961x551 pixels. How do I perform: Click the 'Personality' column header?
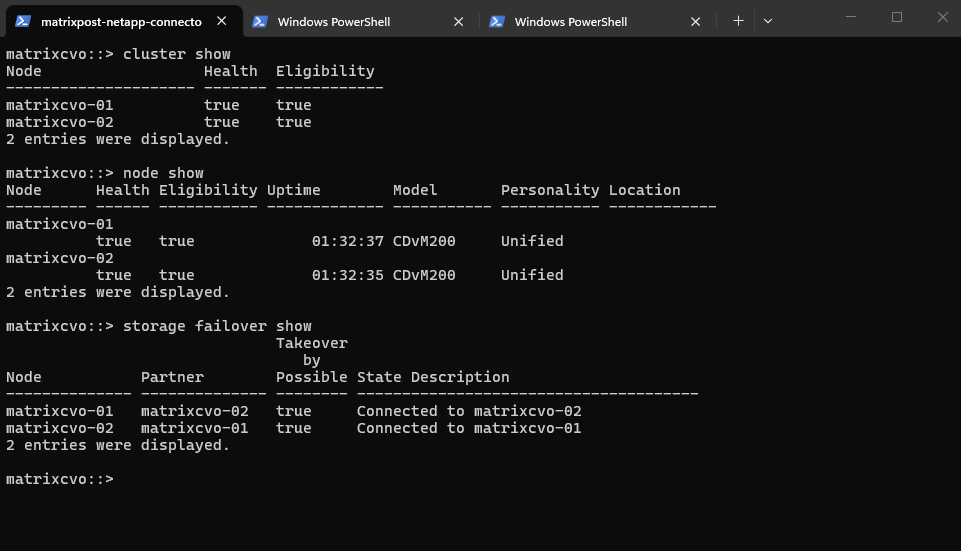pos(550,190)
